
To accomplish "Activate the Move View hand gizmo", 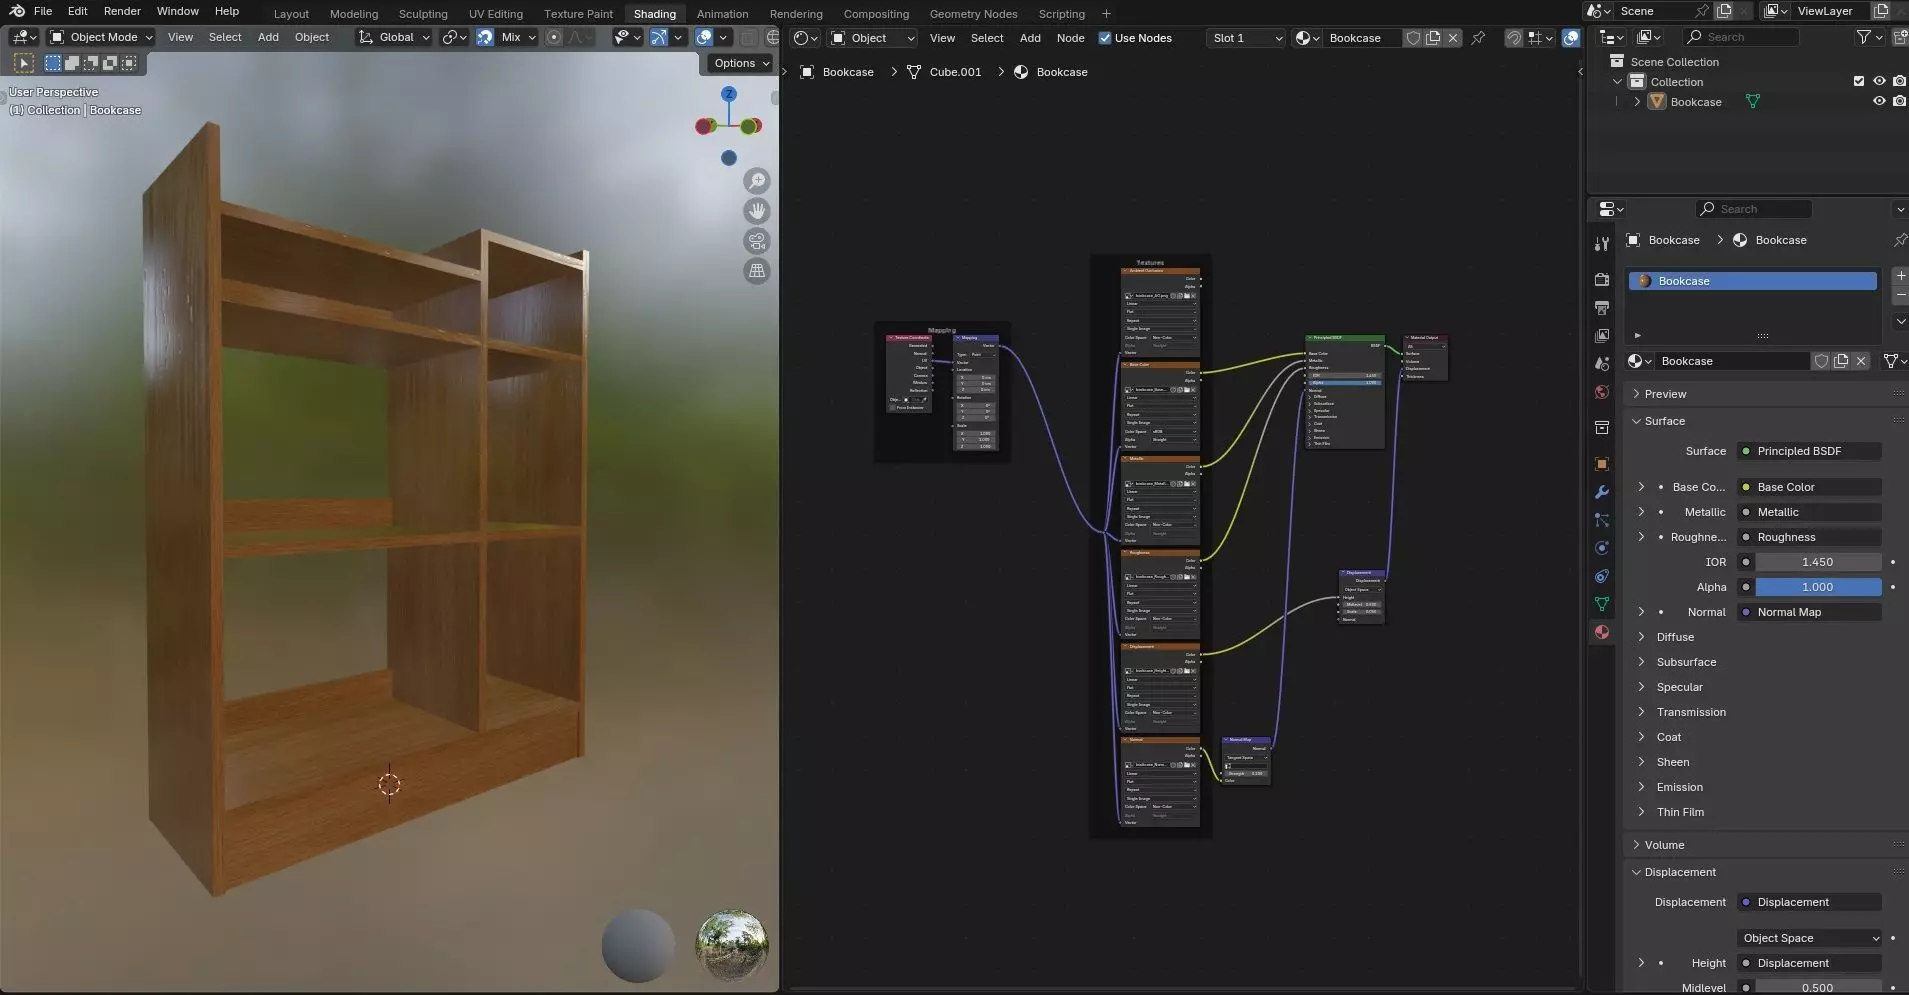I will point(757,211).
